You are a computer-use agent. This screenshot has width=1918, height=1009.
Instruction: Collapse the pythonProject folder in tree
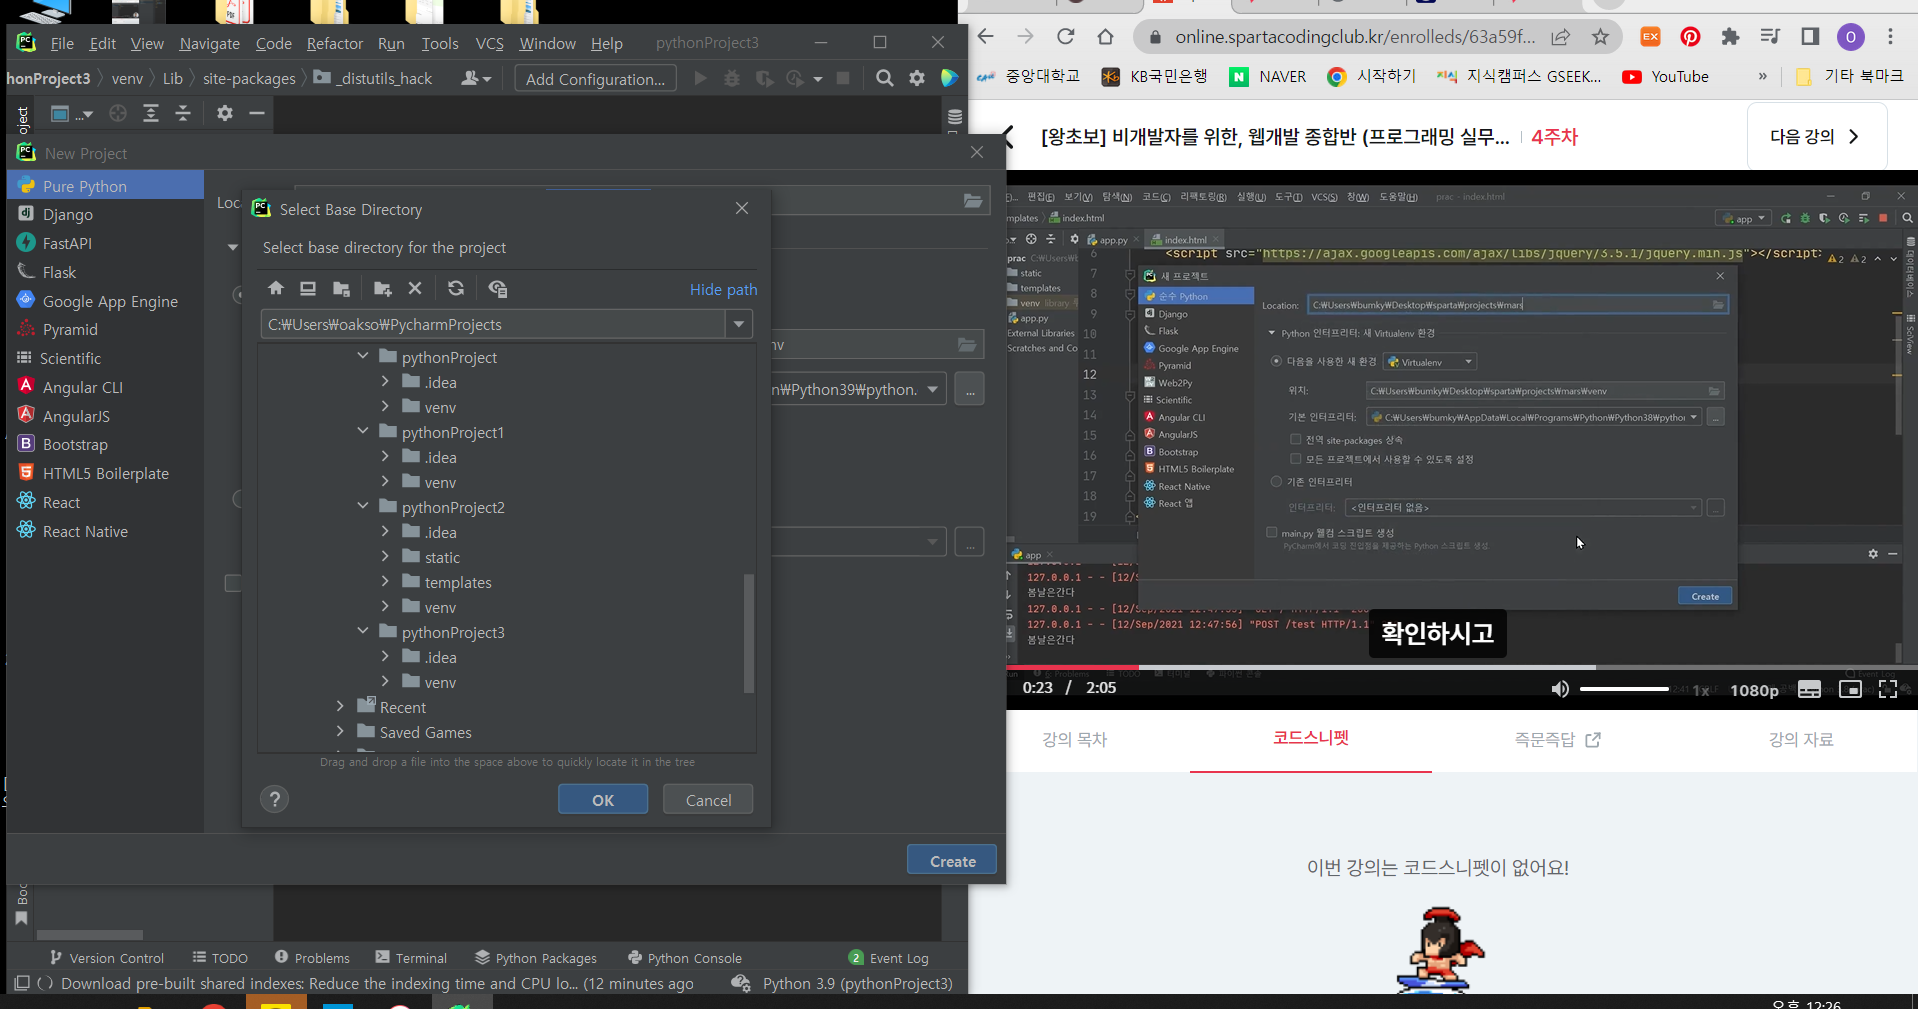(x=363, y=356)
